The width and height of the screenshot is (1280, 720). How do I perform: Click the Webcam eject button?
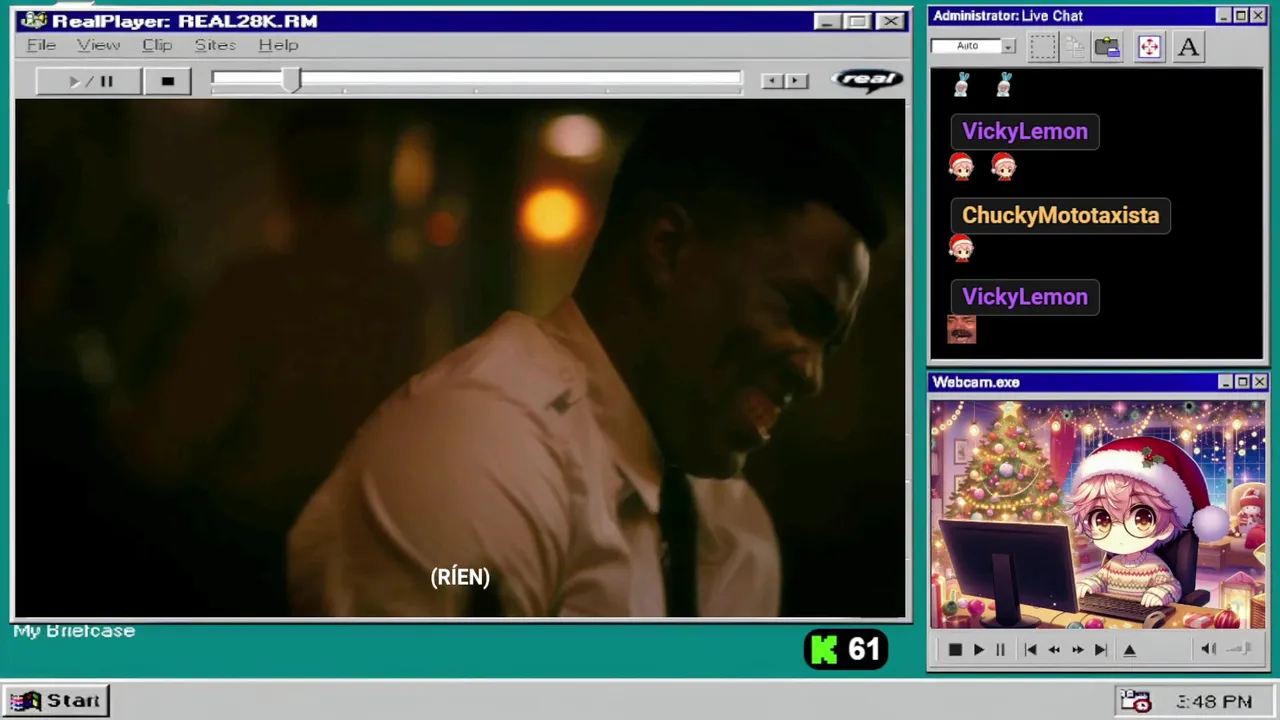pos(1130,650)
